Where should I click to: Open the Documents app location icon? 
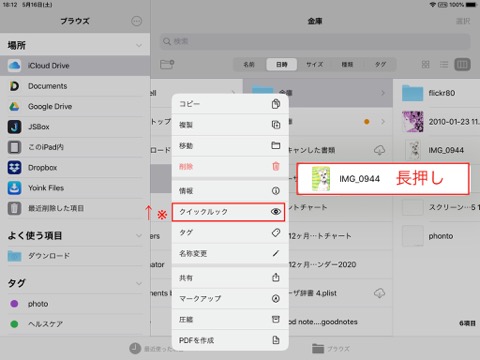[14, 86]
